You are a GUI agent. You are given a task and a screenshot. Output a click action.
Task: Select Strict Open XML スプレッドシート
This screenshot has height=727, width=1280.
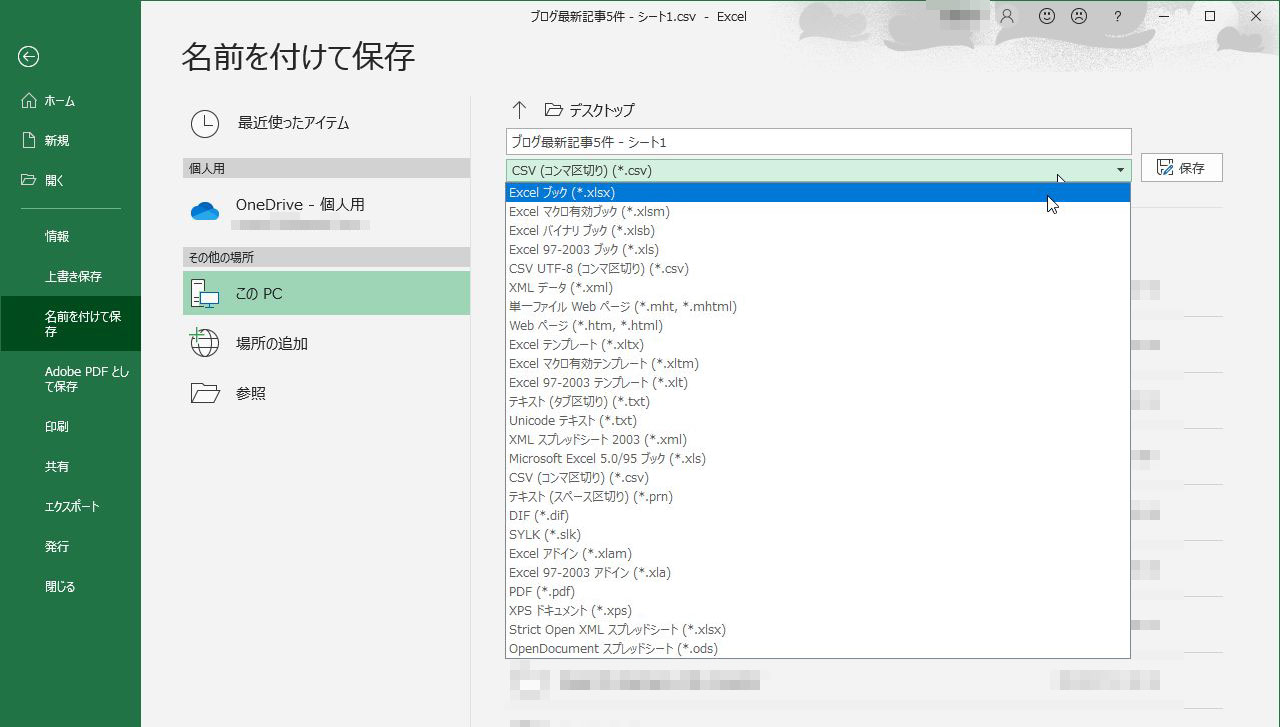point(818,630)
